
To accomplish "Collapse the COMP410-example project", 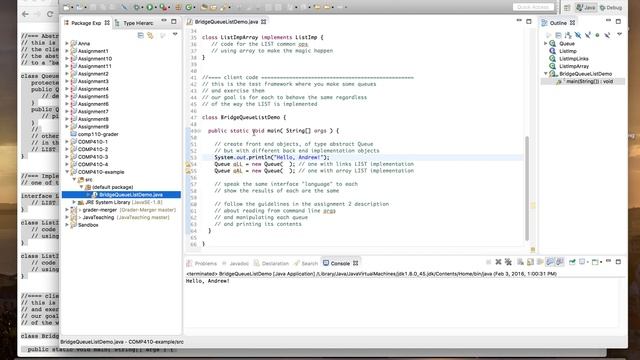I will point(67,172).
